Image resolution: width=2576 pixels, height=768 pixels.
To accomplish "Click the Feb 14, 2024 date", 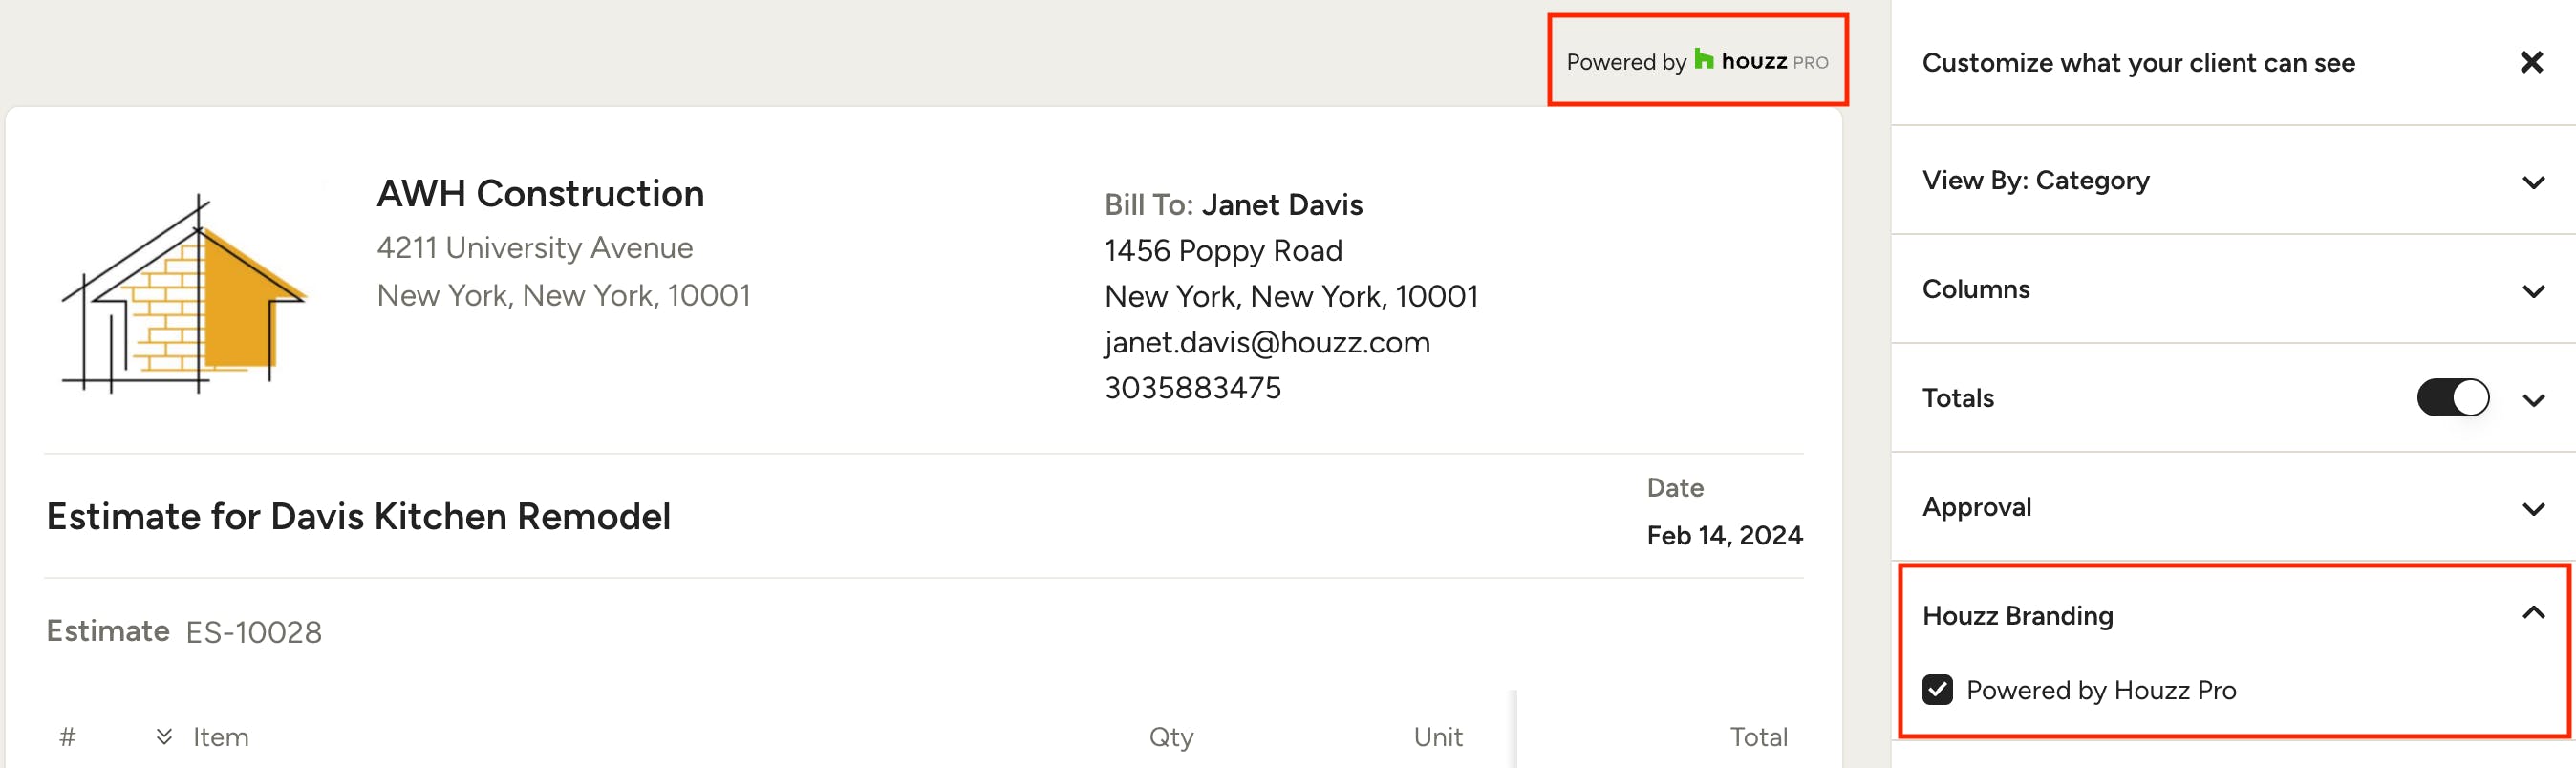I will point(1724,536).
